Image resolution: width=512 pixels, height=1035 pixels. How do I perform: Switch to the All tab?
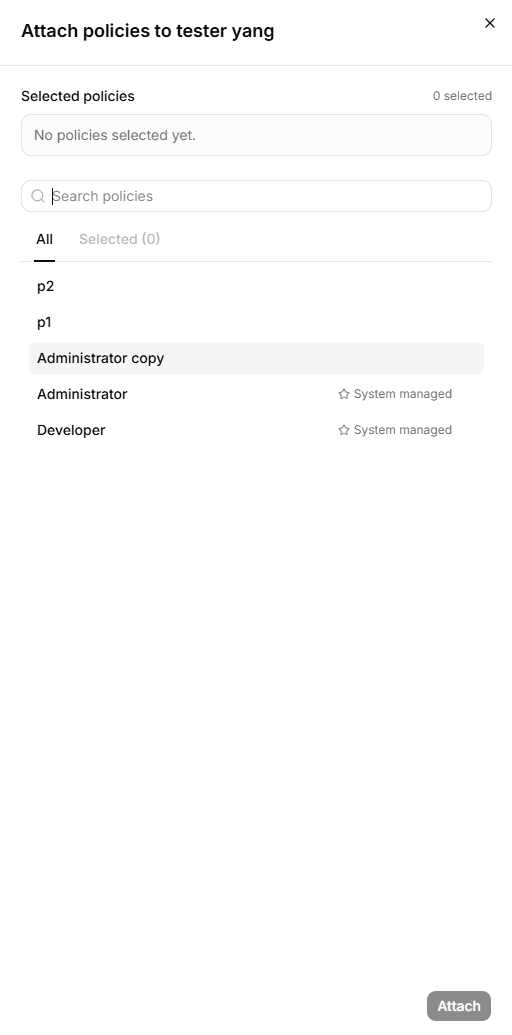[44, 239]
